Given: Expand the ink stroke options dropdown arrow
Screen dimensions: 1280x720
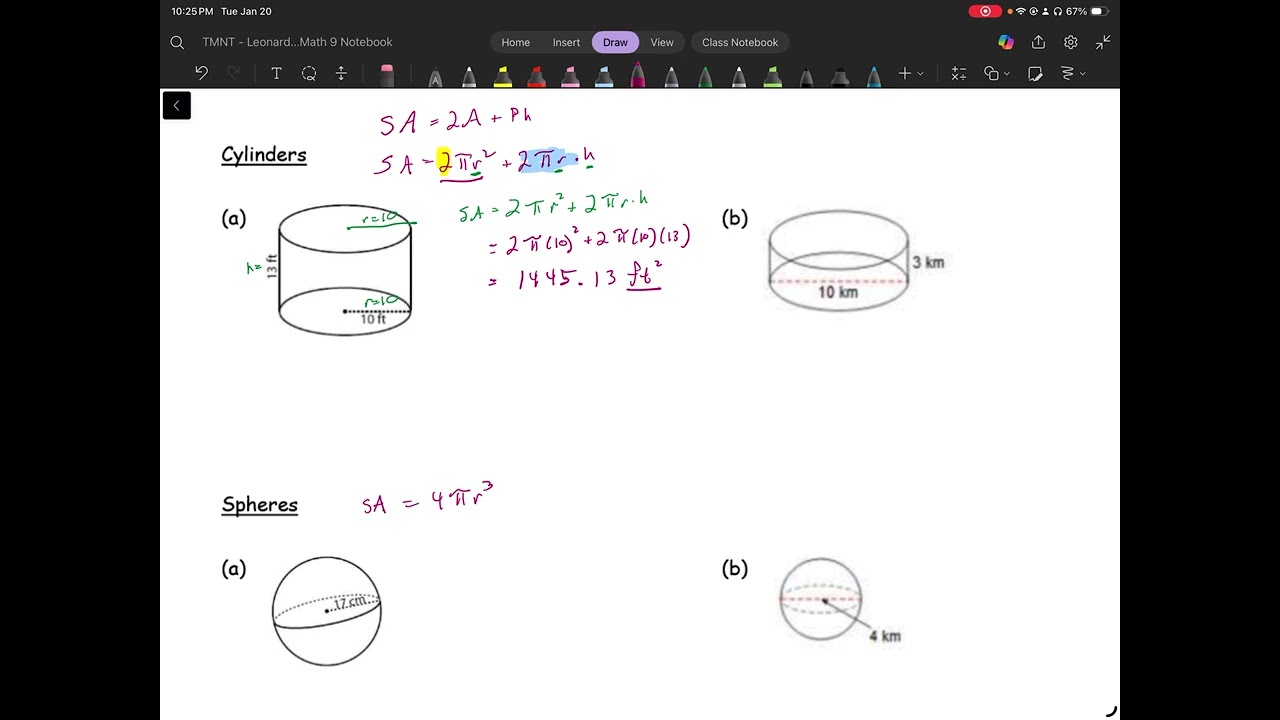Looking at the screenshot, I should pos(1083,74).
